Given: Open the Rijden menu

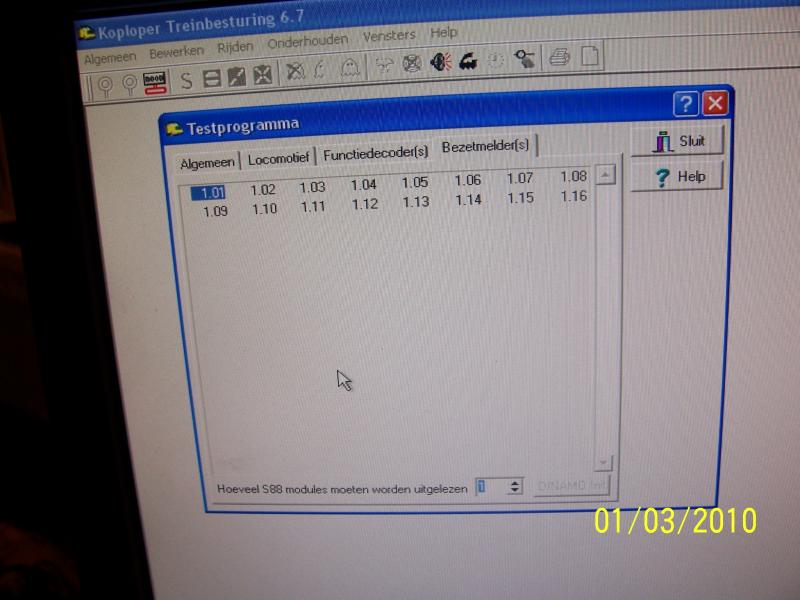Looking at the screenshot, I should click(x=235, y=47).
